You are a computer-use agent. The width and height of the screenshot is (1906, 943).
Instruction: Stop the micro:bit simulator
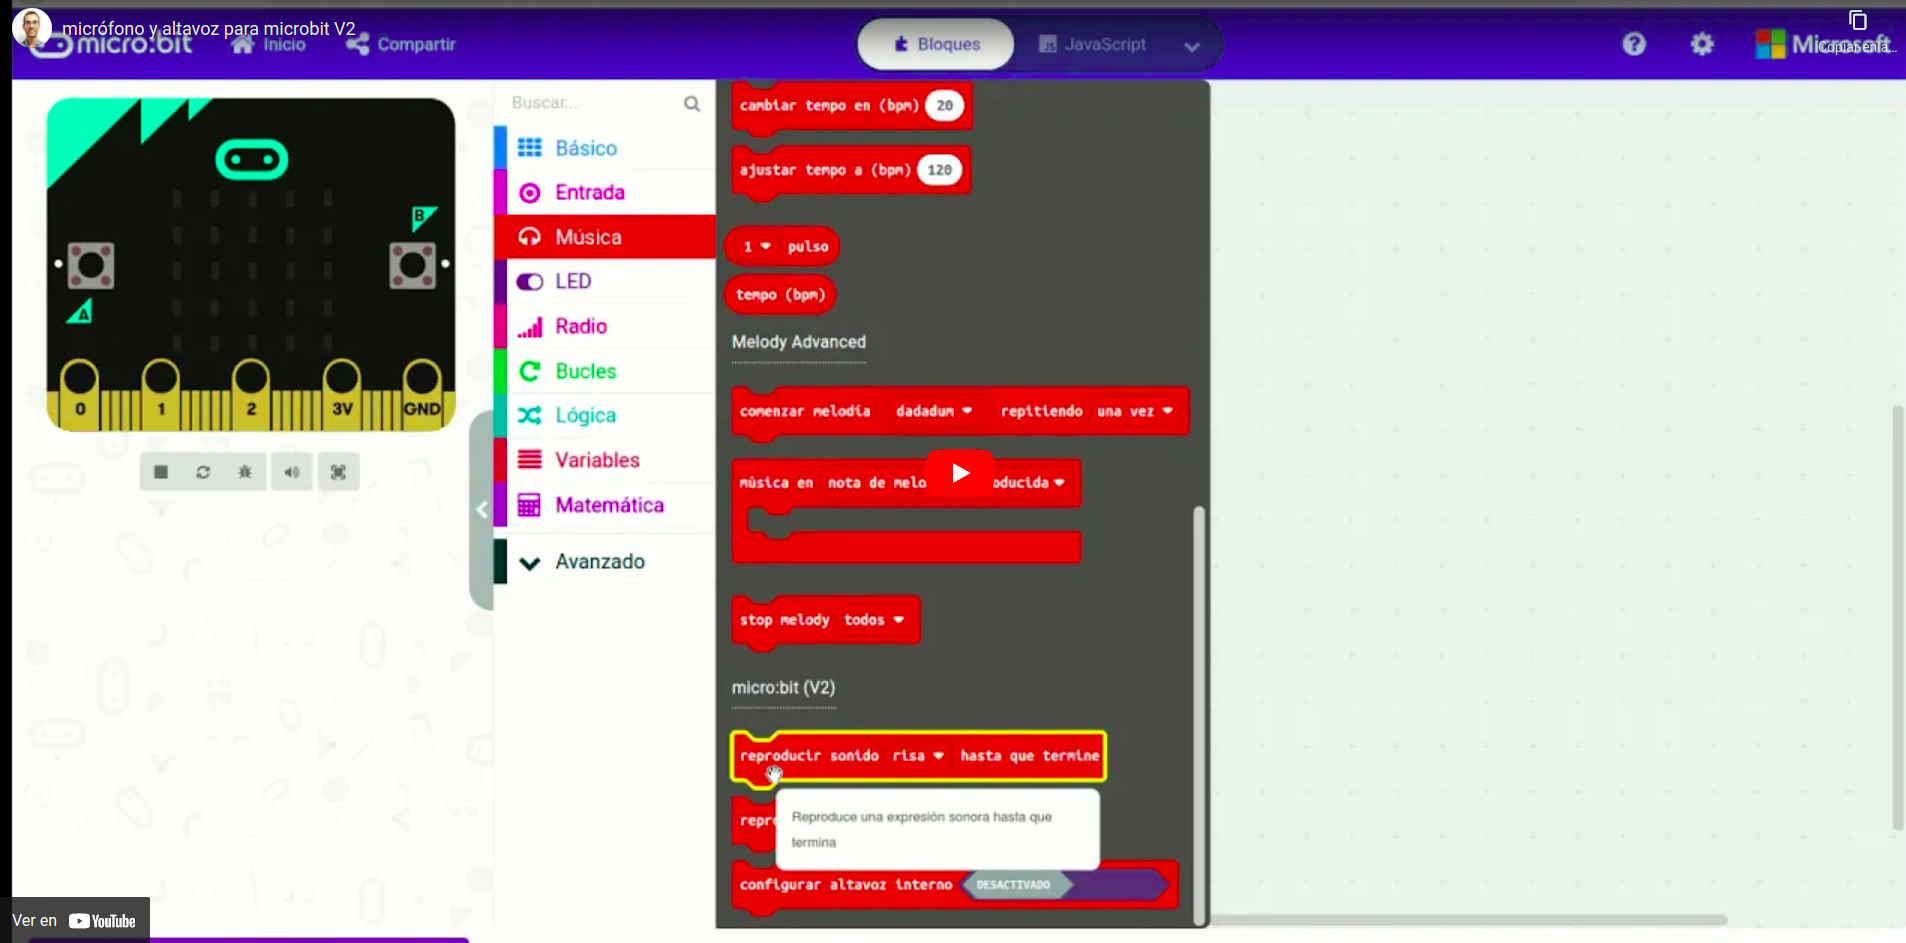pyautogui.click(x=161, y=472)
